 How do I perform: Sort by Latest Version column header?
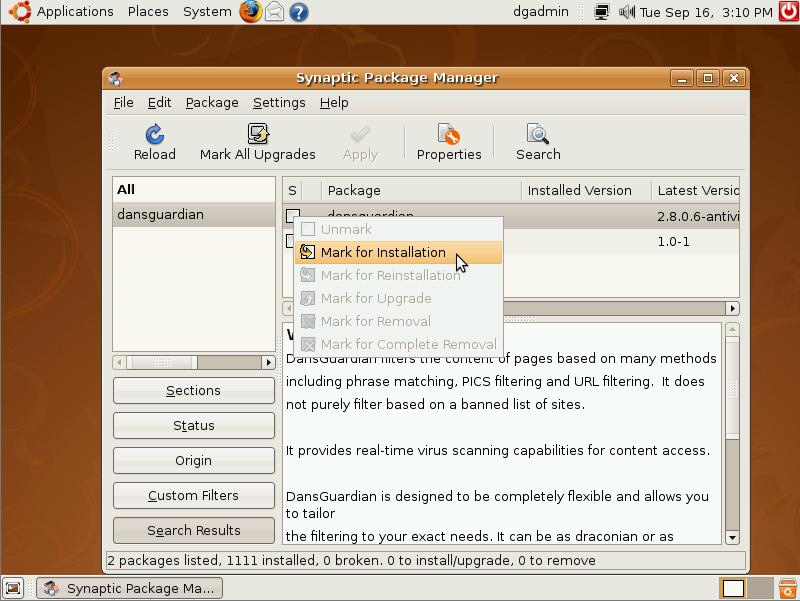coord(695,190)
